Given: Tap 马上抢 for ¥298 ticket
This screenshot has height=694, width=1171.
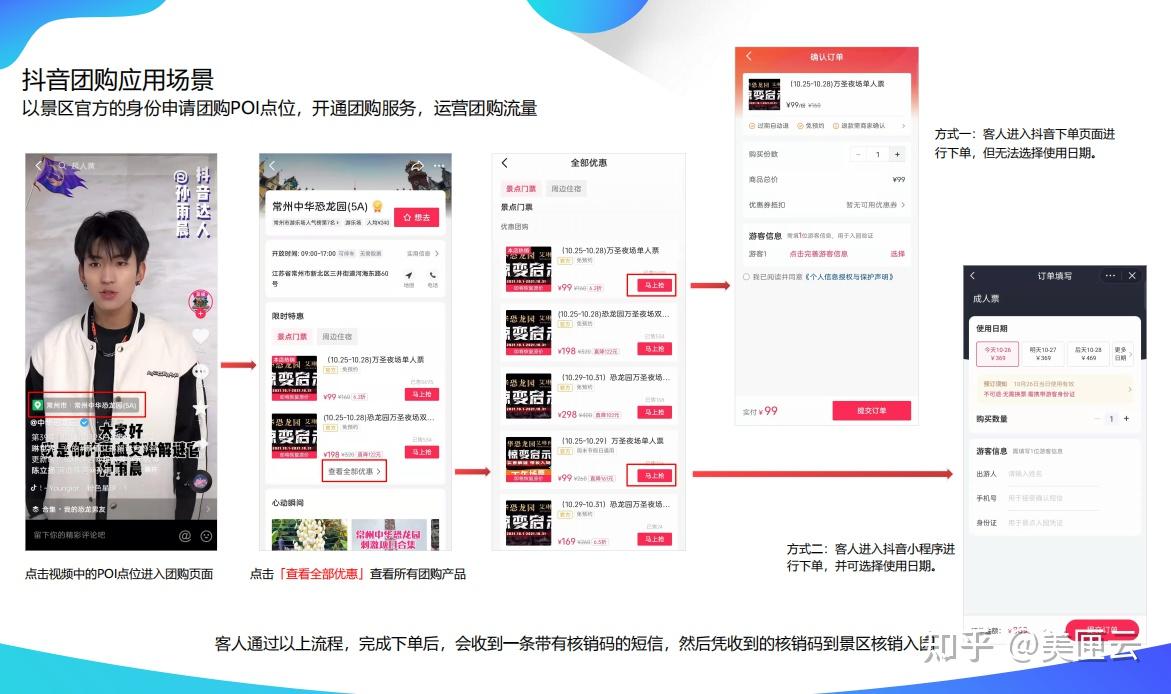Looking at the screenshot, I should pyautogui.click(x=654, y=412).
